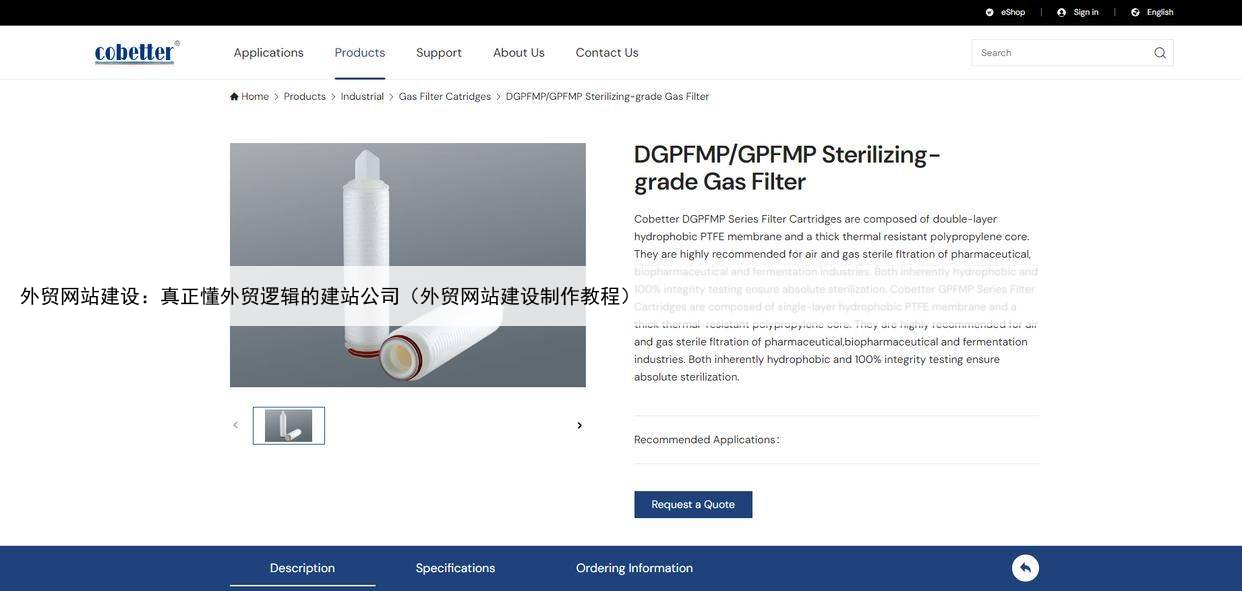Select the filter cartridge image thumbnail
The height and width of the screenshot is (591, 1242).
pyautogui.click(x=289, y=426)
